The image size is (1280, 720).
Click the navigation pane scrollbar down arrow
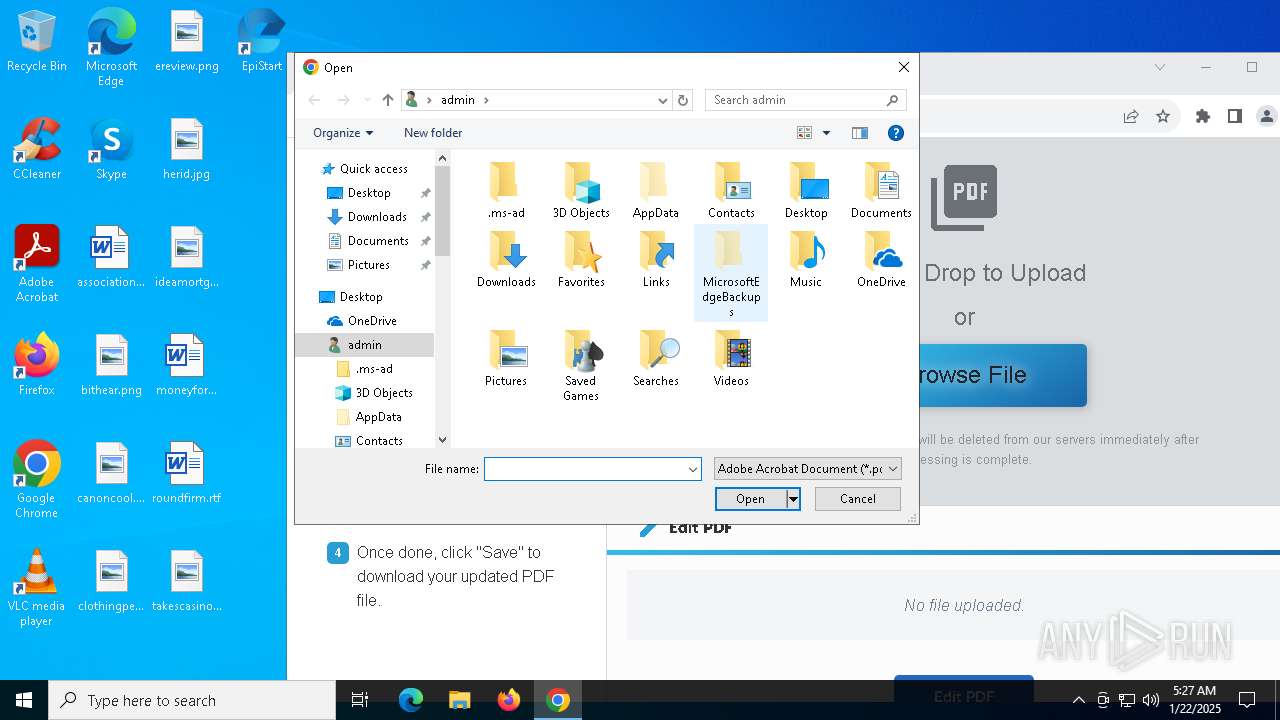442,440
